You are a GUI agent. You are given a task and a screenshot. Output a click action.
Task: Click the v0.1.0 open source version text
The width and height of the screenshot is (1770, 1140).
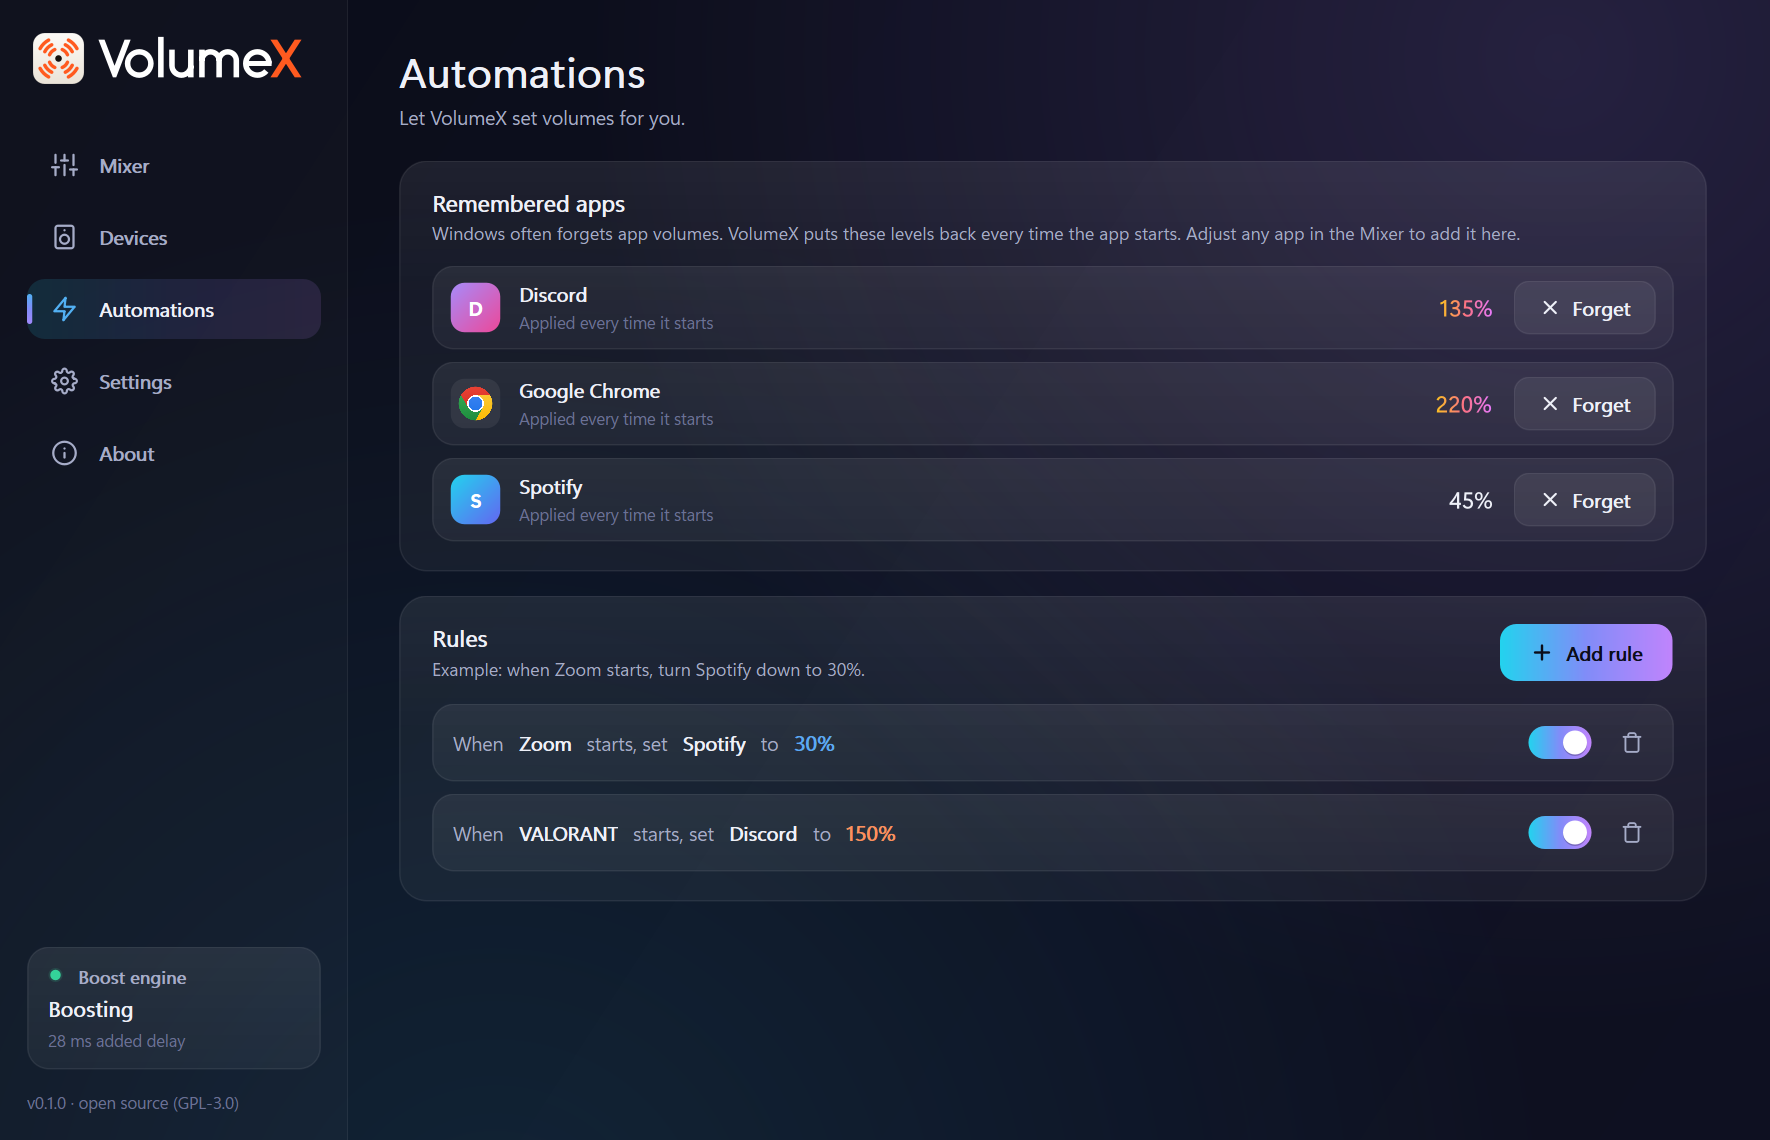click(x=133, y=1103)
